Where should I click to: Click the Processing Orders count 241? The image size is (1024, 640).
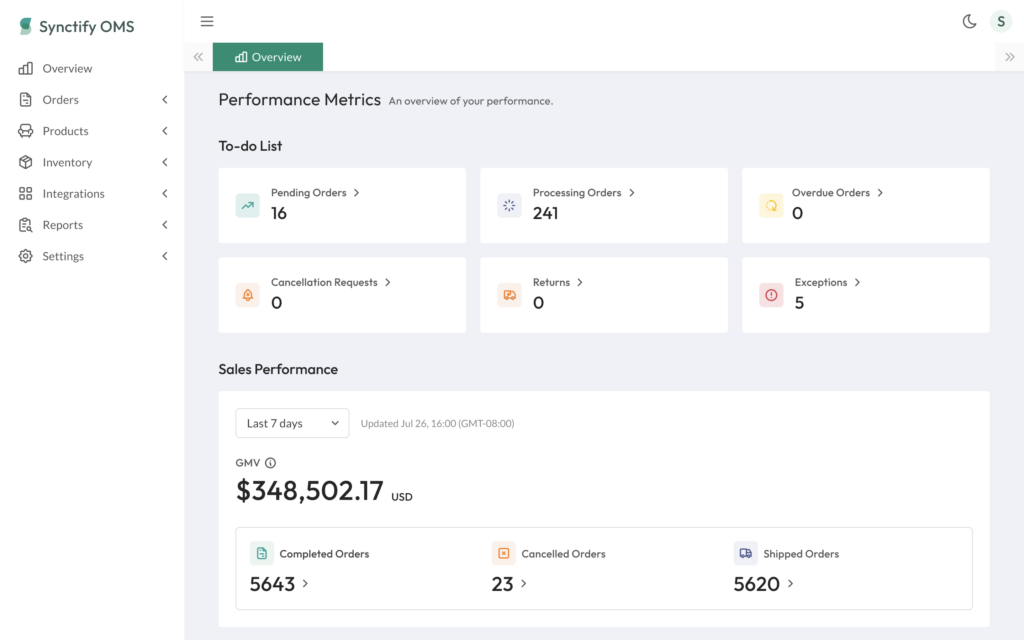click(x=545, y=214)
